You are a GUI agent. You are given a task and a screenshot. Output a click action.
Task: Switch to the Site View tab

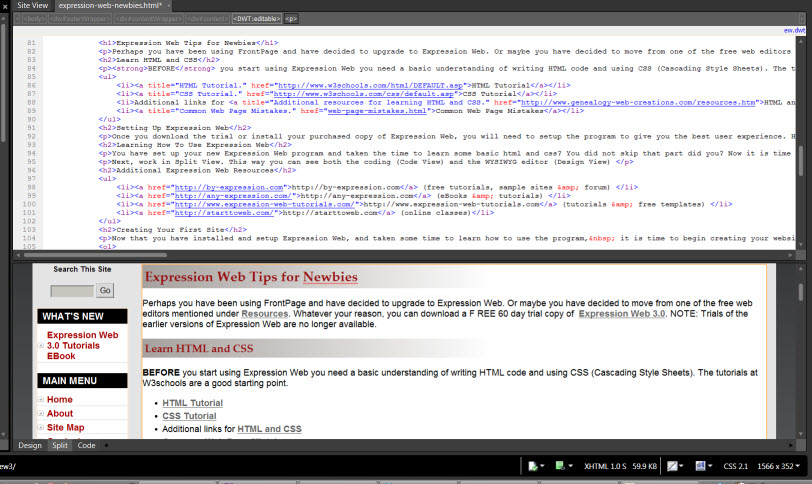coord(32,5)
